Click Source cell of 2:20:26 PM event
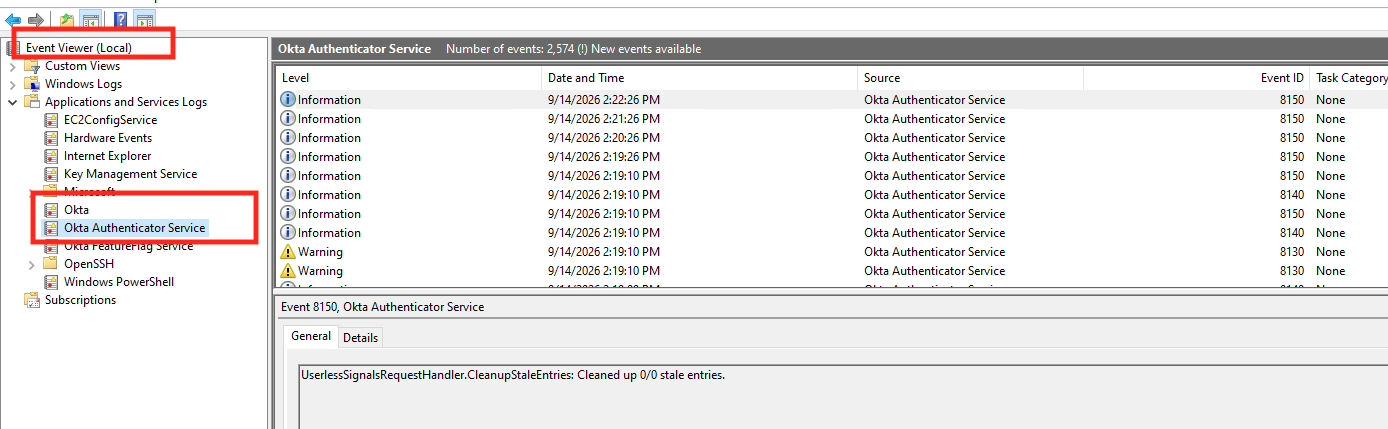This screenshot has width=1388, height=429. click(x=934, y=138)
